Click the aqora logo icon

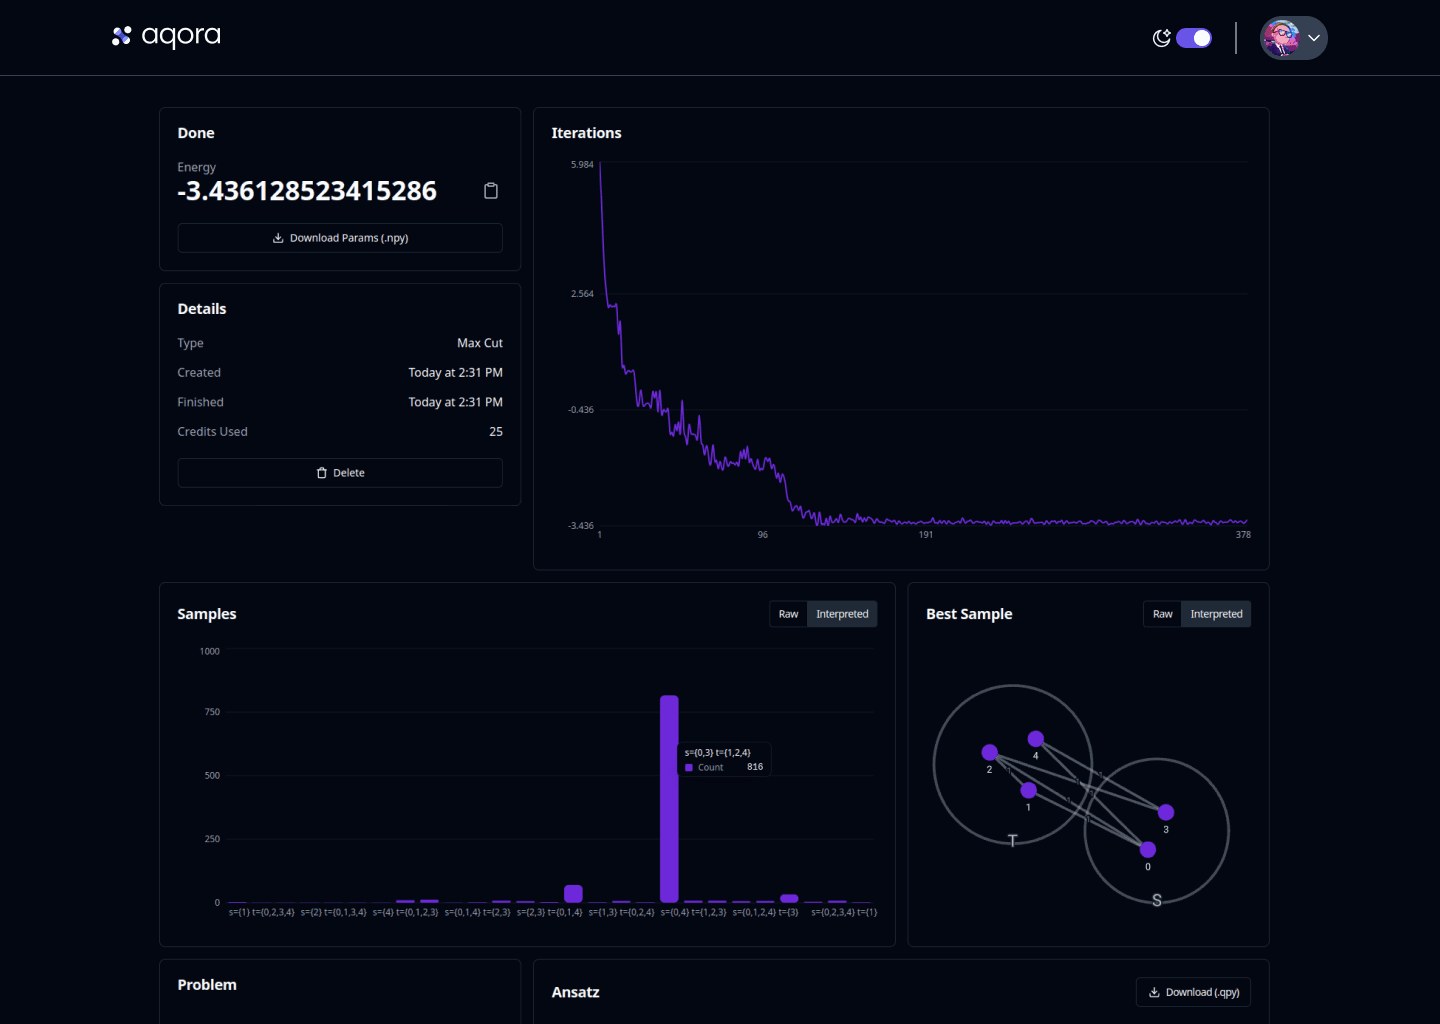coord(121,37)
